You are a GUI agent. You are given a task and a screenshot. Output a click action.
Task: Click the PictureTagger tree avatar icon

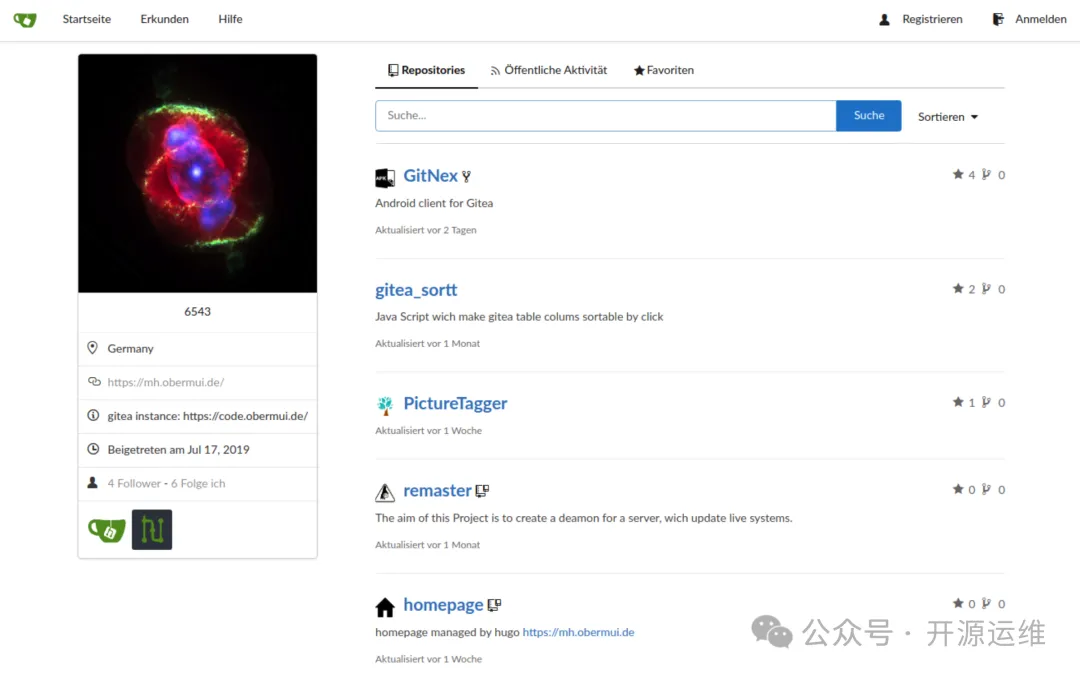tap(385, 405)
